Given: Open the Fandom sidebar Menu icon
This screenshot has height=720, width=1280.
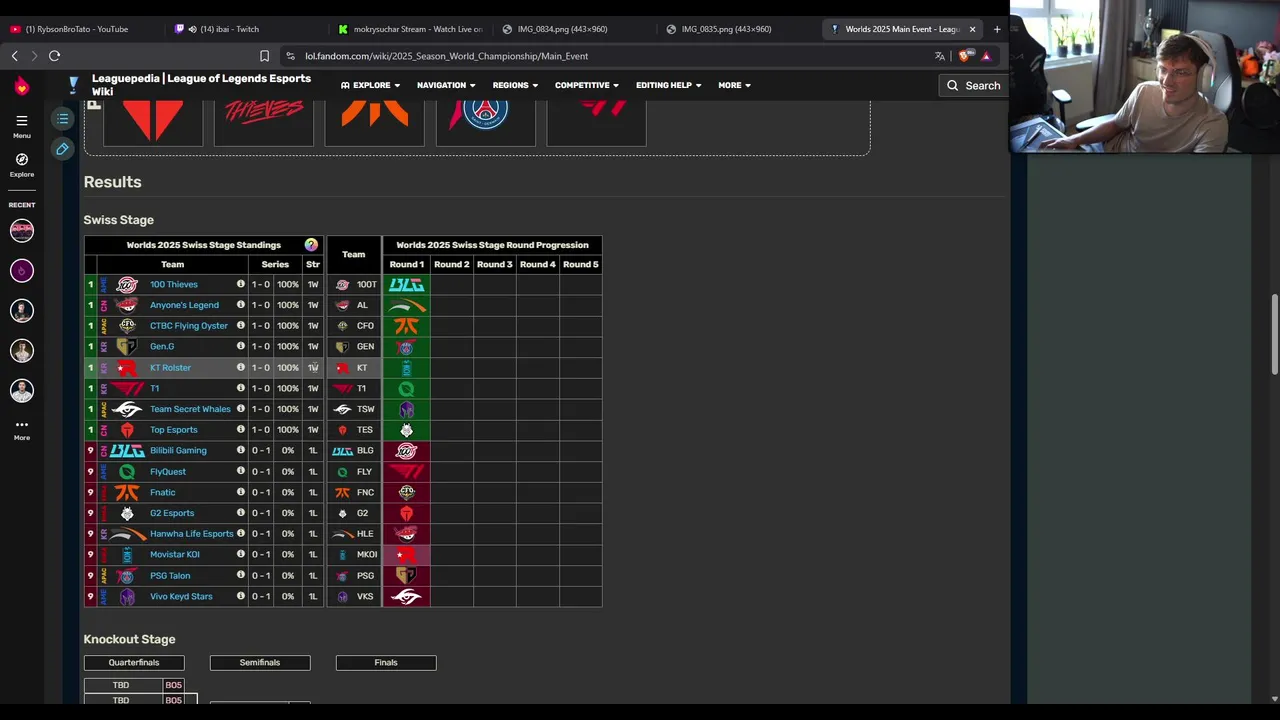Looking at the screenshot, I should 22,120.
